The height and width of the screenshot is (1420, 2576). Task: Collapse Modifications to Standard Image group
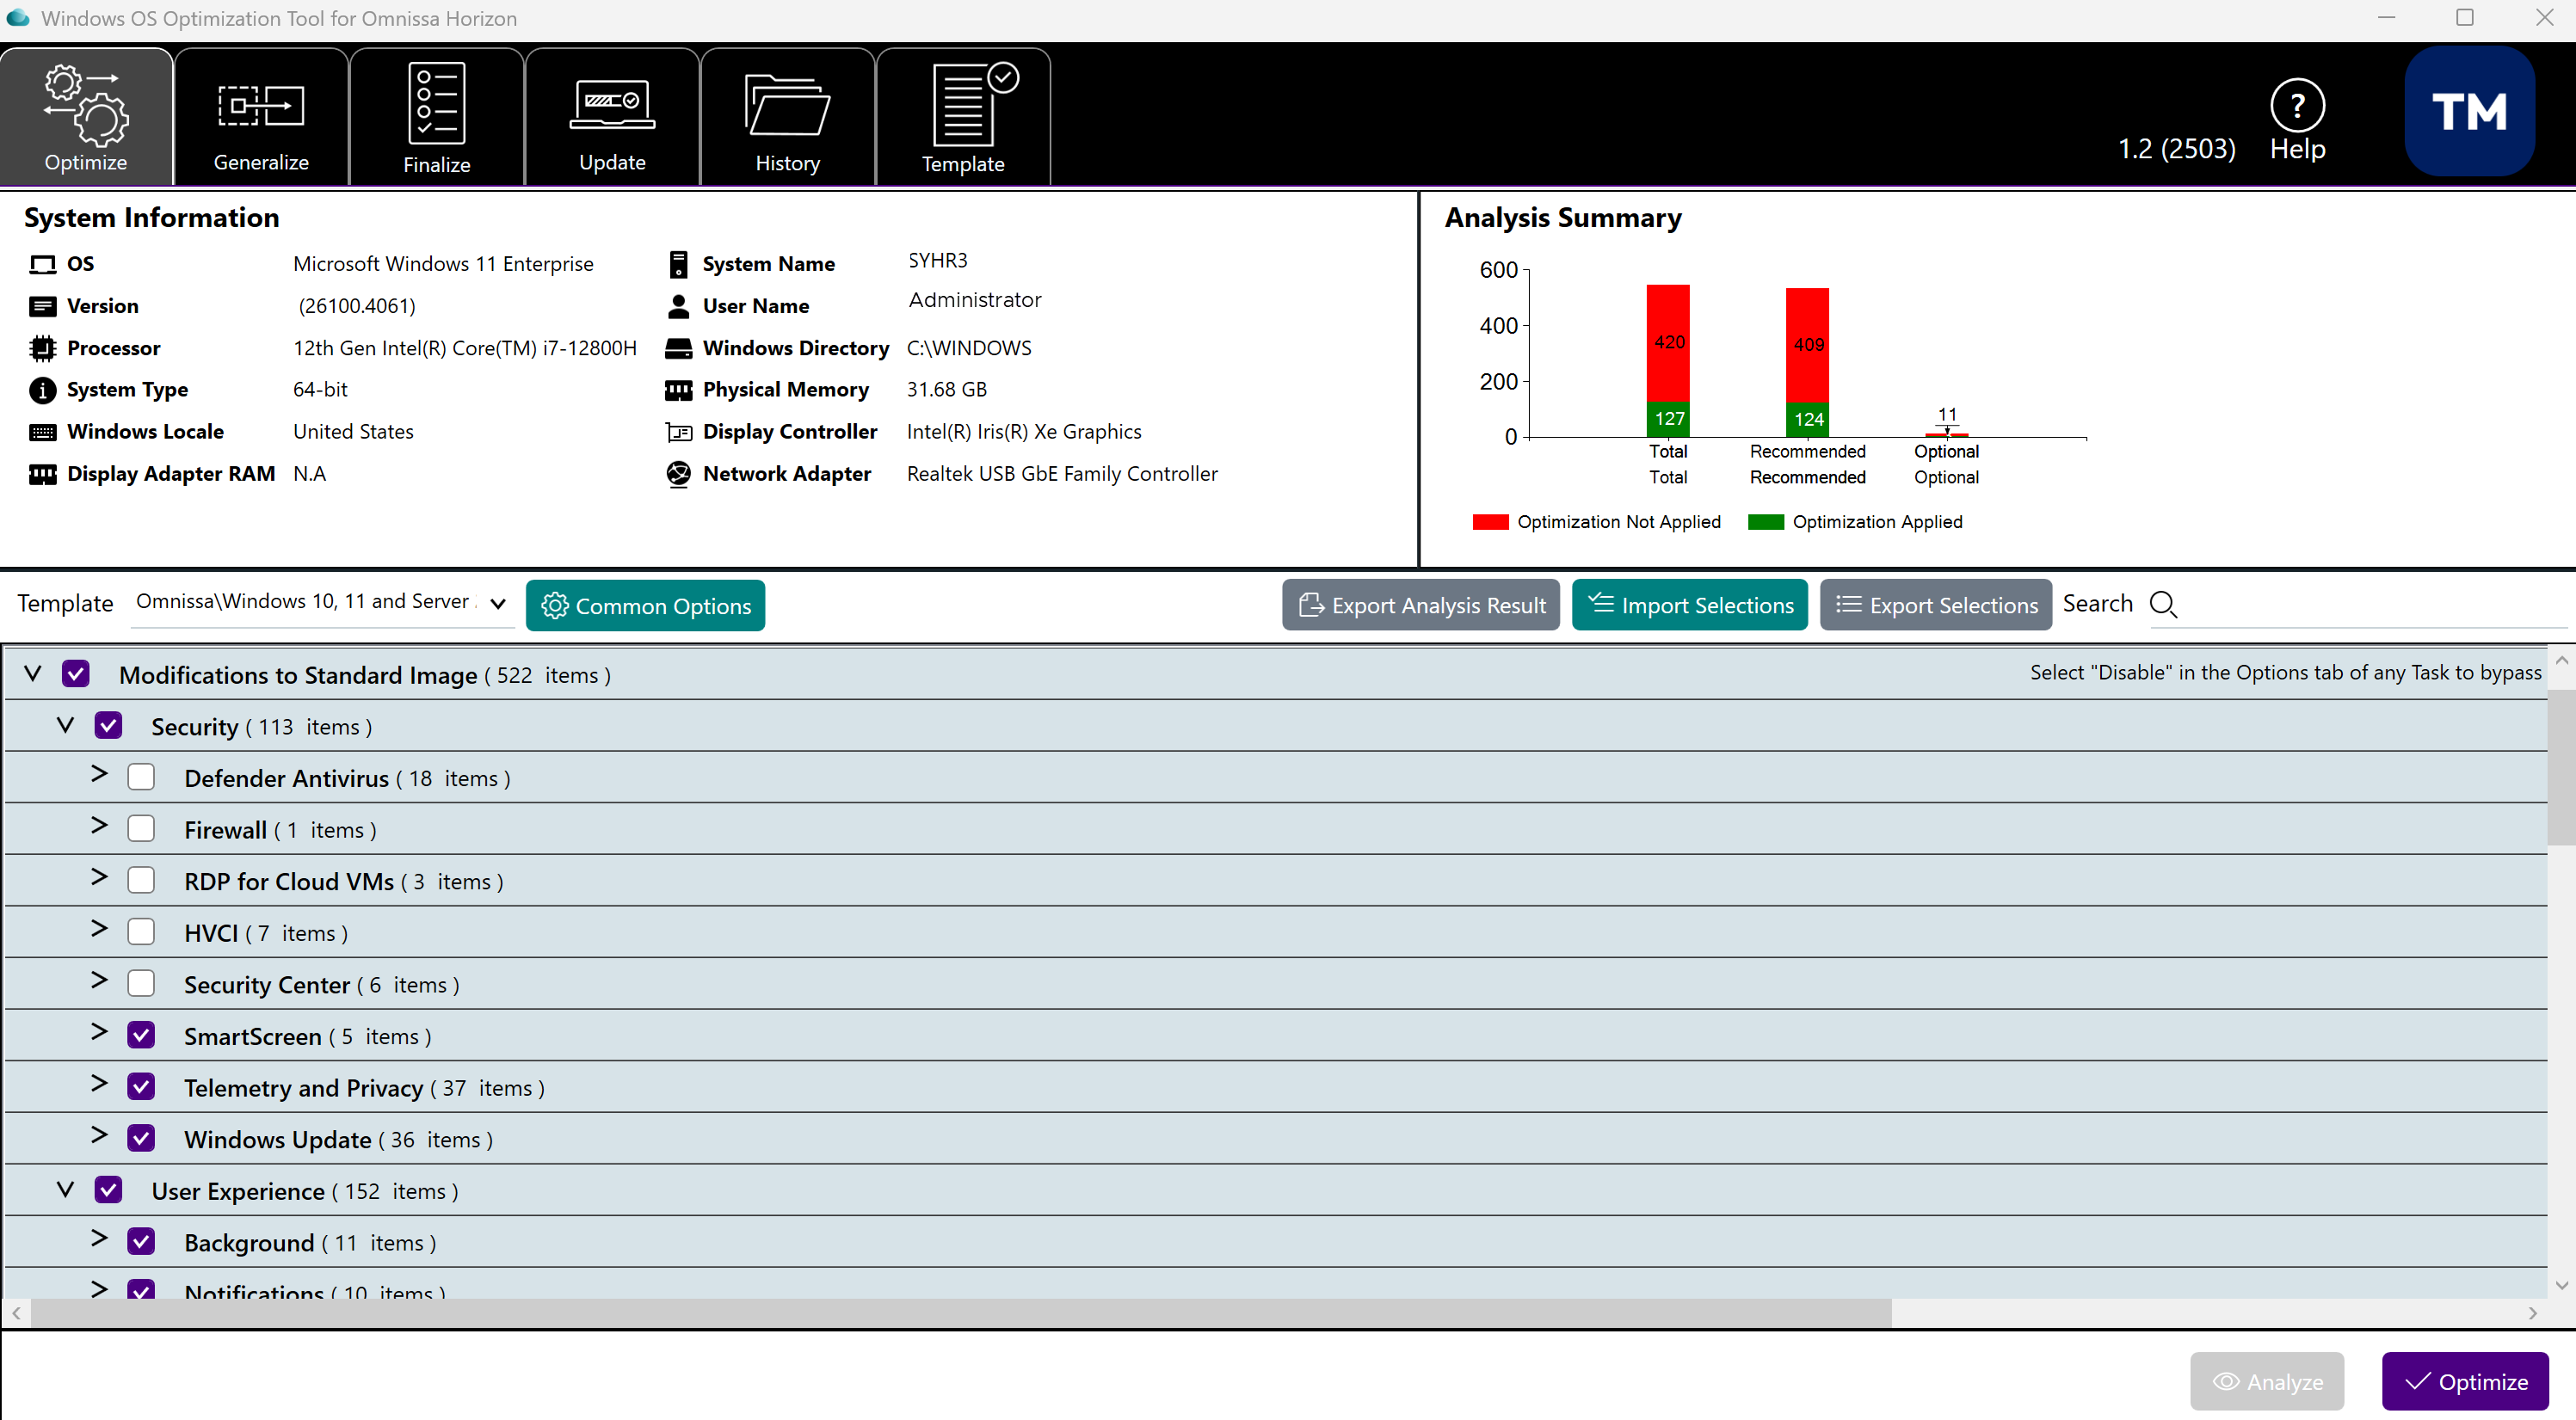[x=33, y=674]
